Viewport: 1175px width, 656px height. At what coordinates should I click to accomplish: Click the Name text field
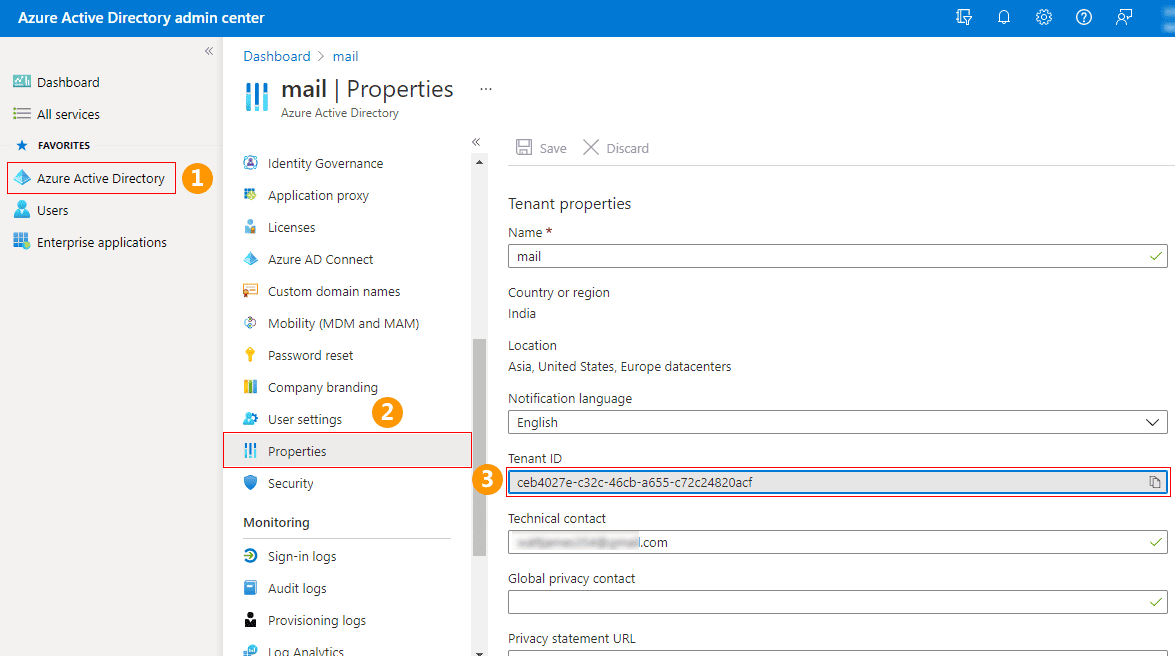830,256
